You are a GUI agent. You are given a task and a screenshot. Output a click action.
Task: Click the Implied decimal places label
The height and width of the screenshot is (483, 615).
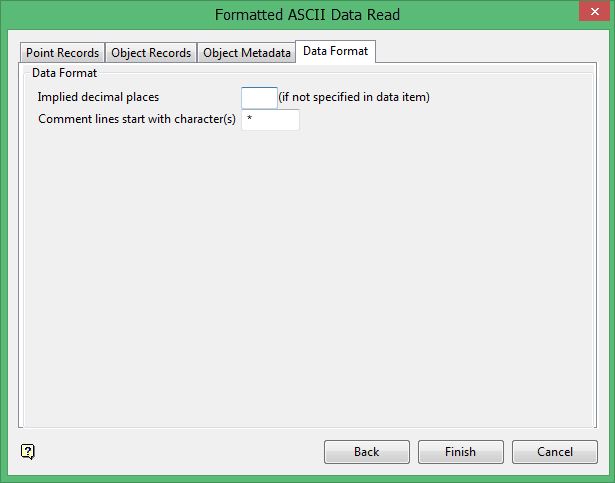point(98,97)
